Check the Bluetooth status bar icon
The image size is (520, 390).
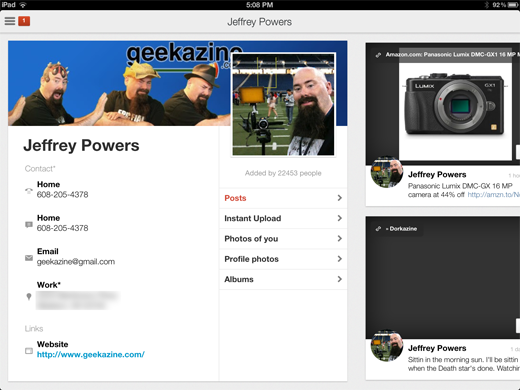click(486, 5)
